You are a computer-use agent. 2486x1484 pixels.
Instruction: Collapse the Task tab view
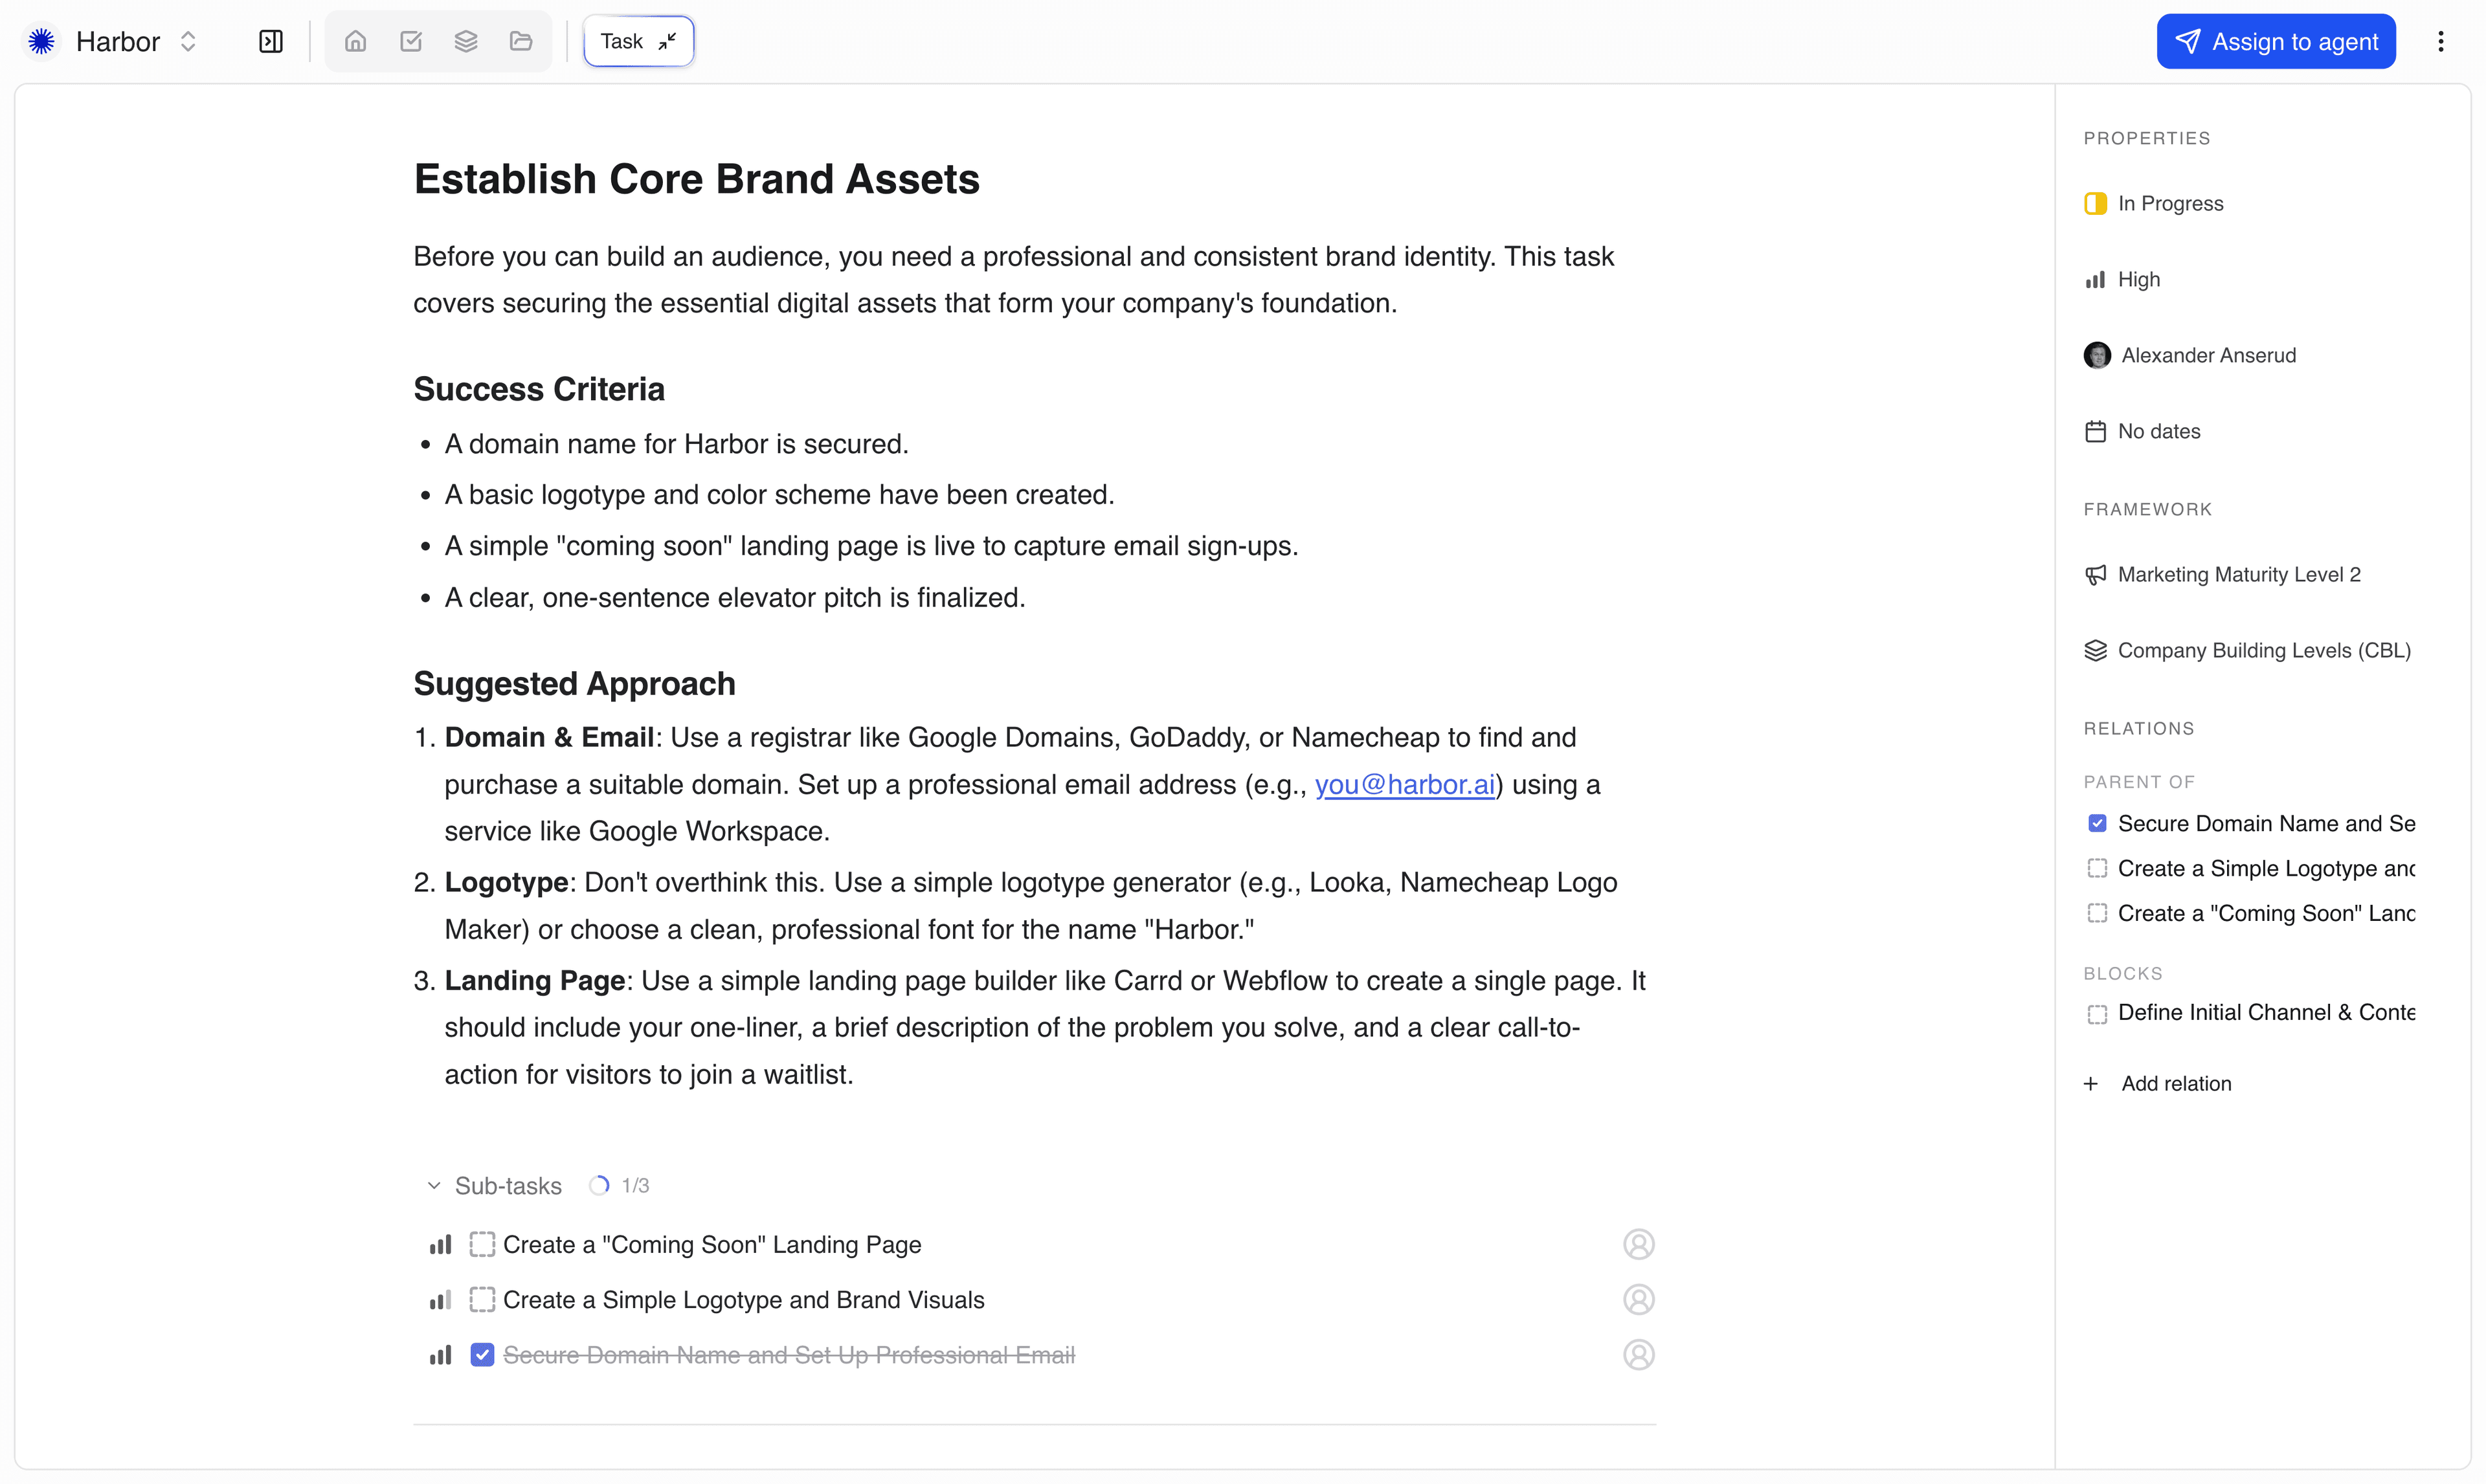click(x=667, y=41)
